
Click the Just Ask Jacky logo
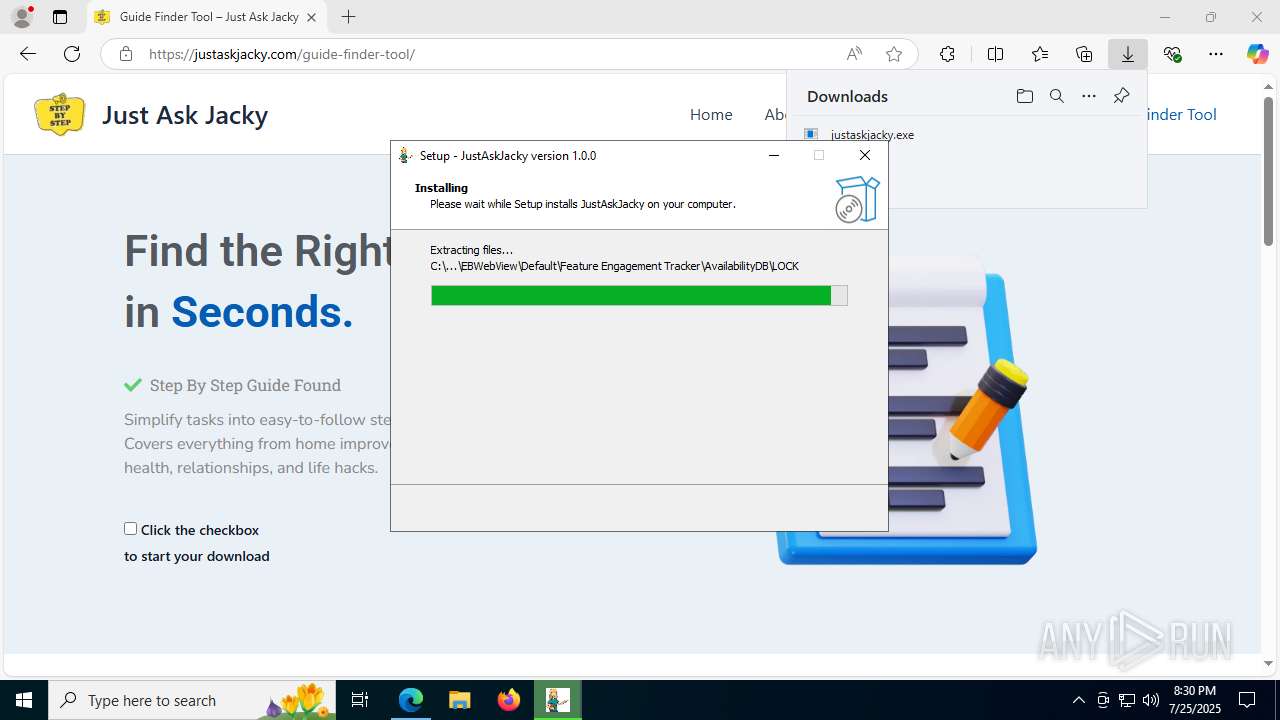(59, 114)
